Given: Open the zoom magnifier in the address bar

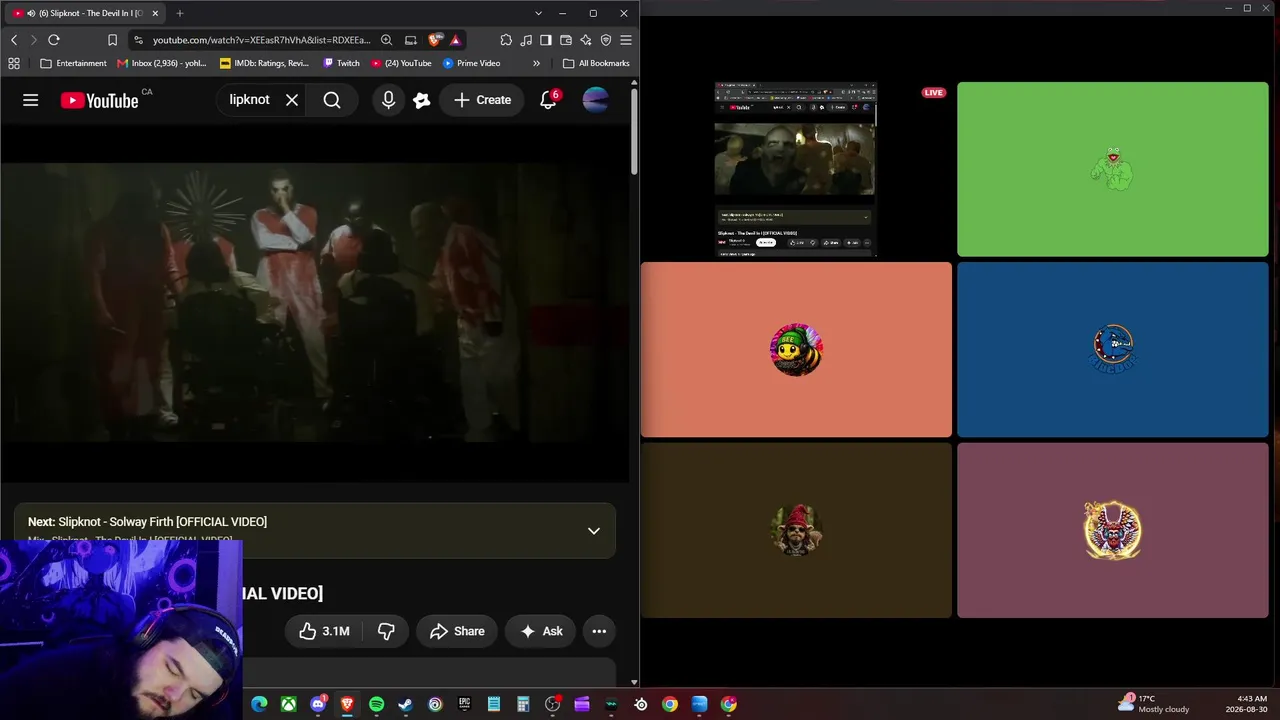Looking at the screenshot, I should (386, 40).
